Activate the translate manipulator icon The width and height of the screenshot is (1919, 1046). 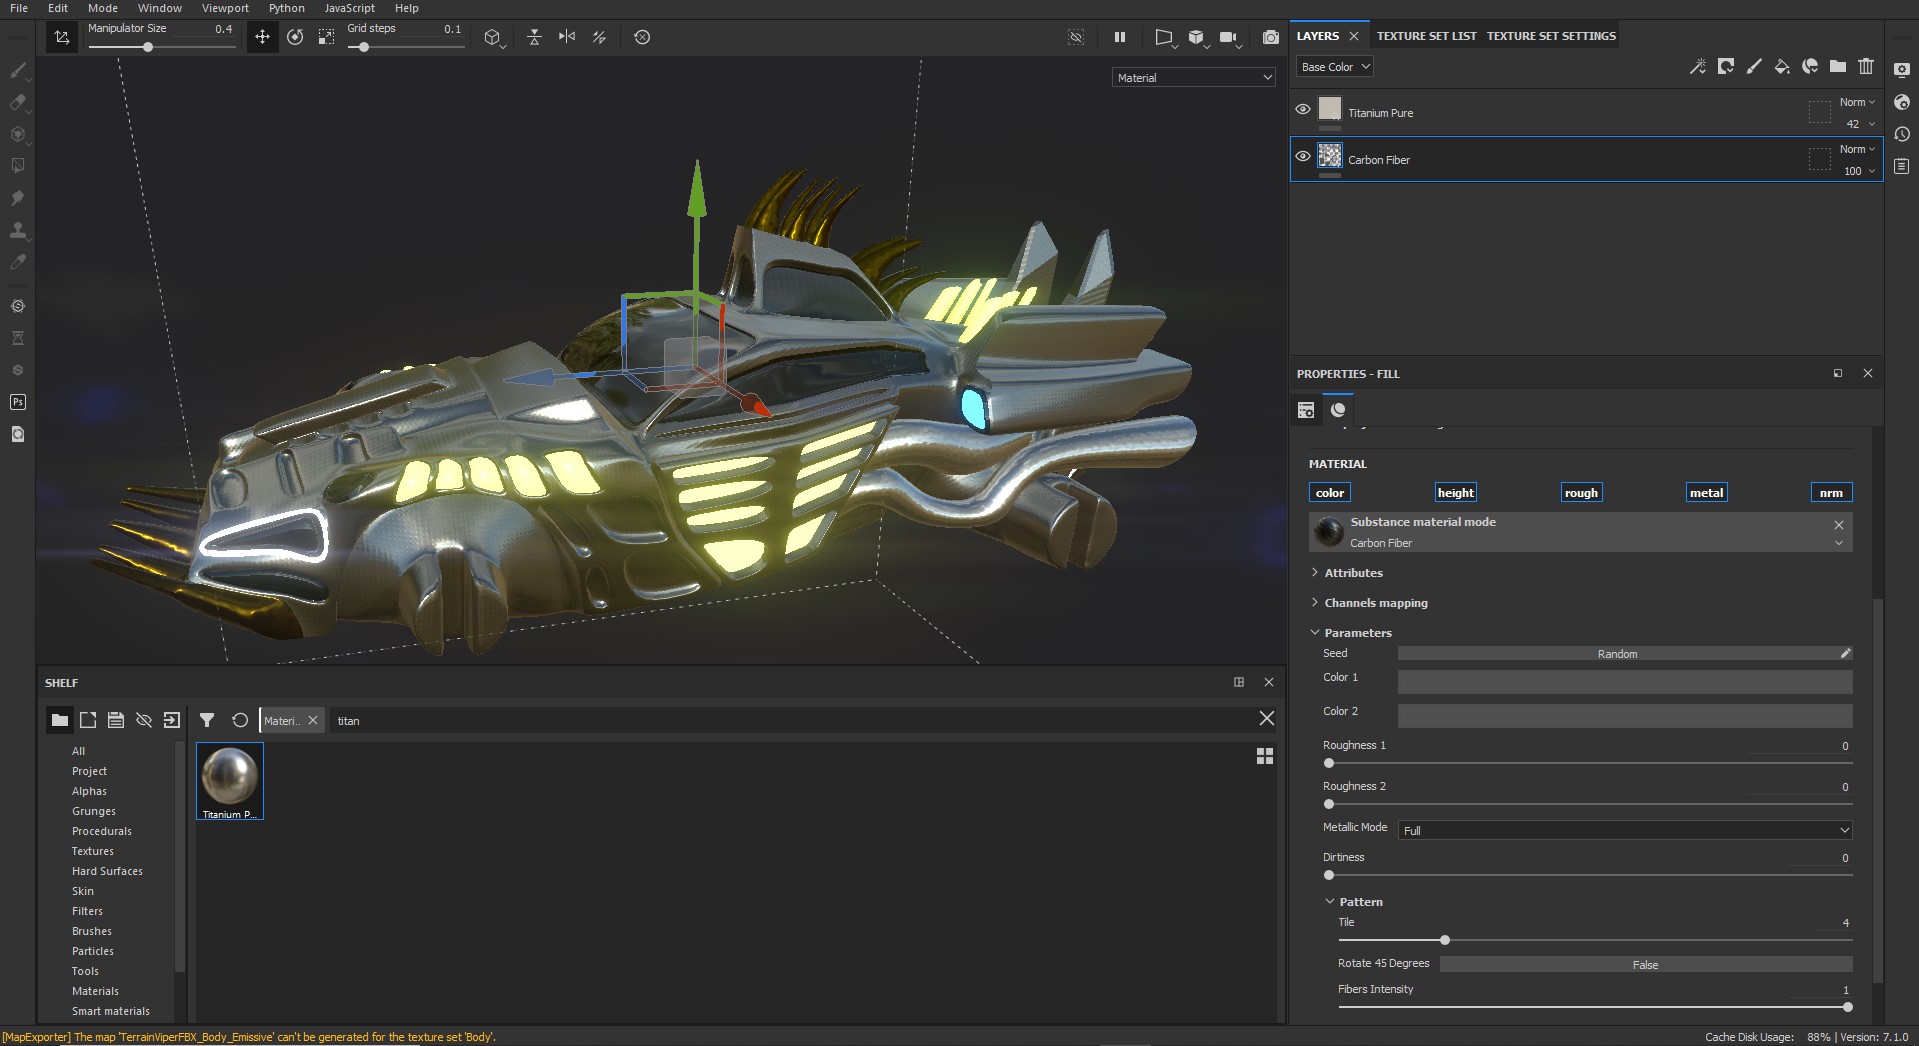click(262, 37)
